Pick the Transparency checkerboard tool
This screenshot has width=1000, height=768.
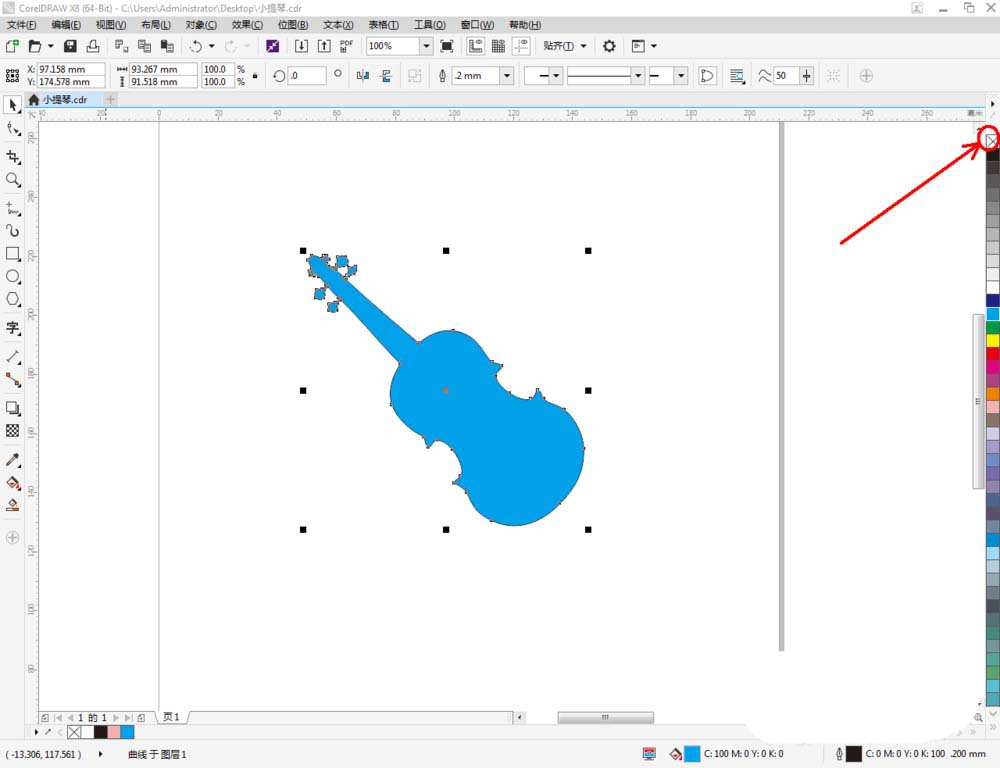(x=12, y=431)
